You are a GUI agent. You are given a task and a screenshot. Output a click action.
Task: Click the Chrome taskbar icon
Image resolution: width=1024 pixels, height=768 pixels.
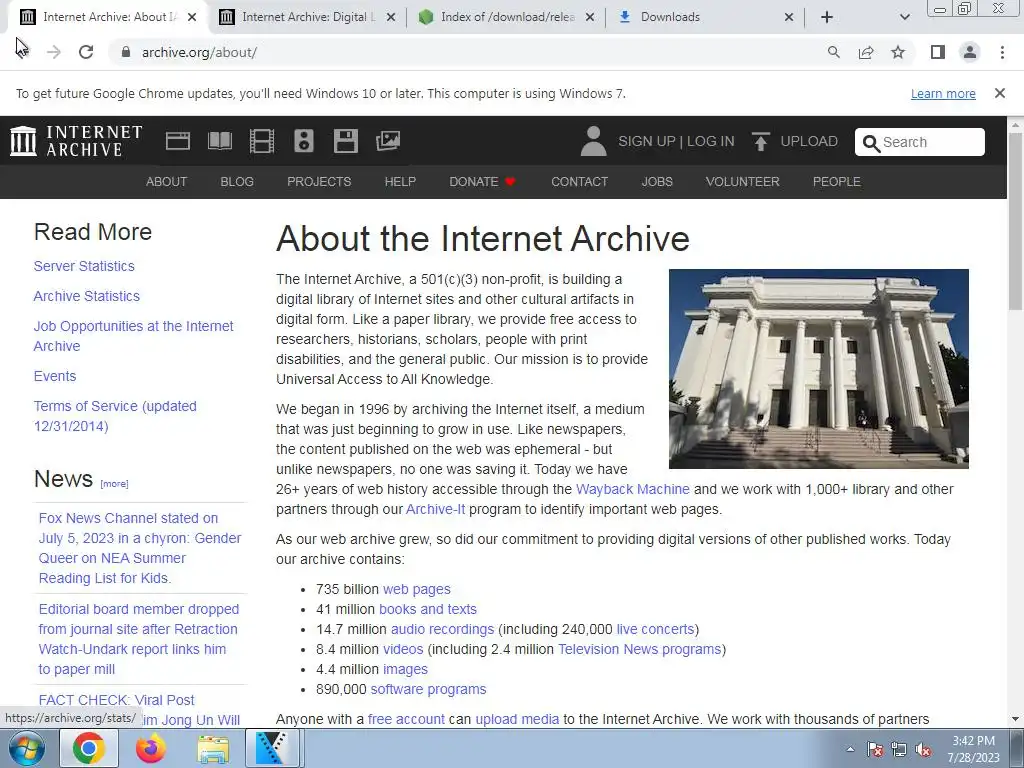pos(89,749)
